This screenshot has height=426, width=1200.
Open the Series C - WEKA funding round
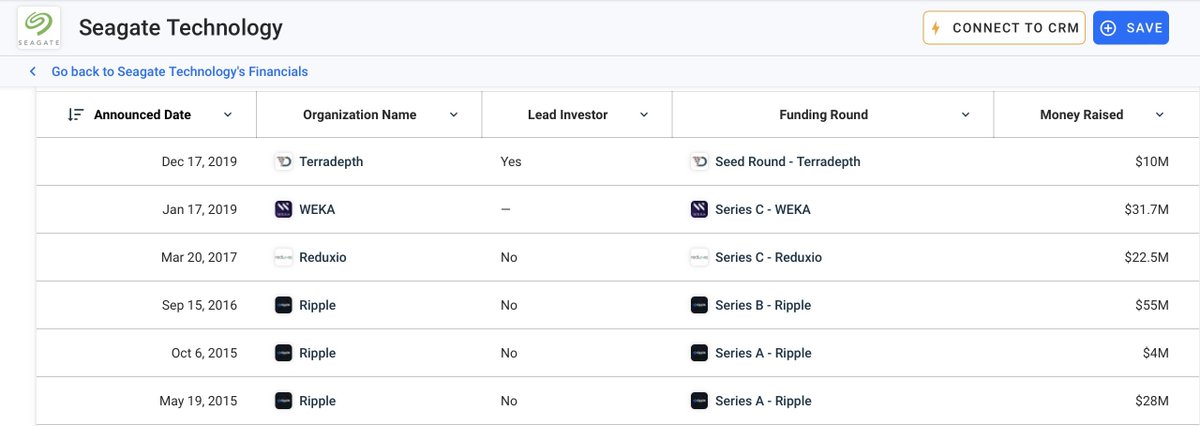click(x=762, y=210)
